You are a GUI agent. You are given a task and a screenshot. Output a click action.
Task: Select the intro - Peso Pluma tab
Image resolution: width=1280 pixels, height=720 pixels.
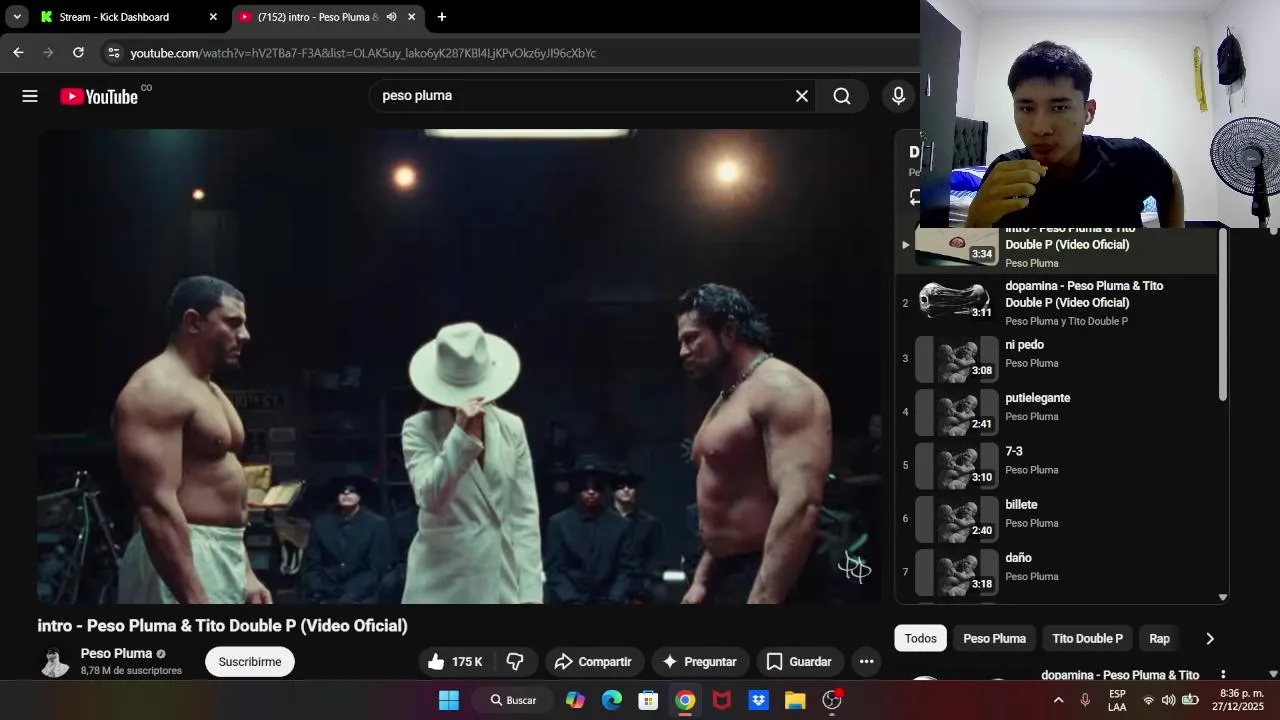318,17
